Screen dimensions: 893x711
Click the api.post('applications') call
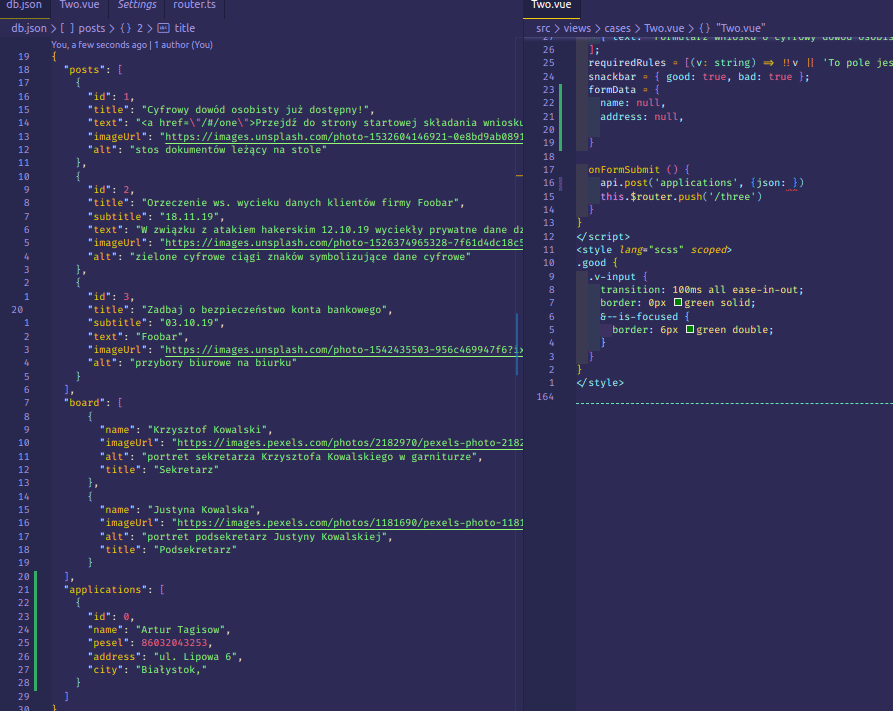(x=702, y=183)
